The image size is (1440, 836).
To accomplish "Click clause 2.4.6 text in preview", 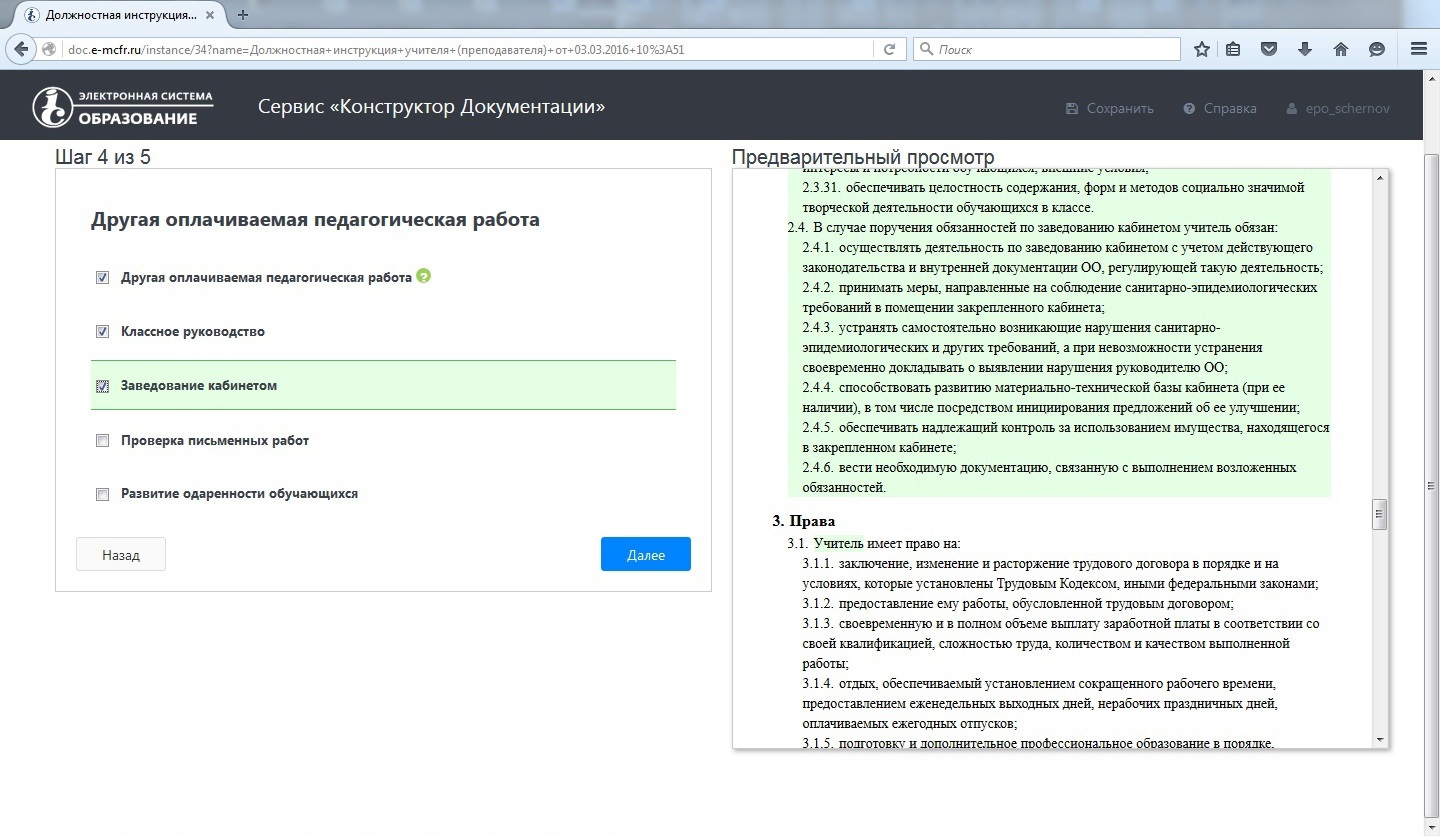I will coord(1049,477).
